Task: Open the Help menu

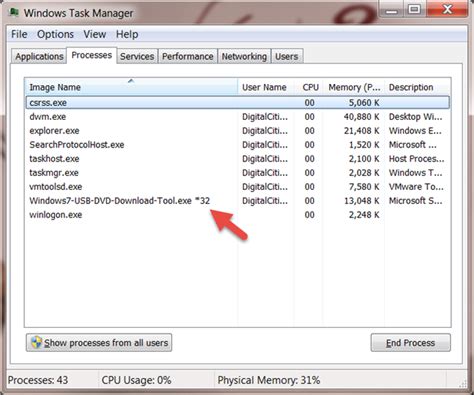Action: 127,34
